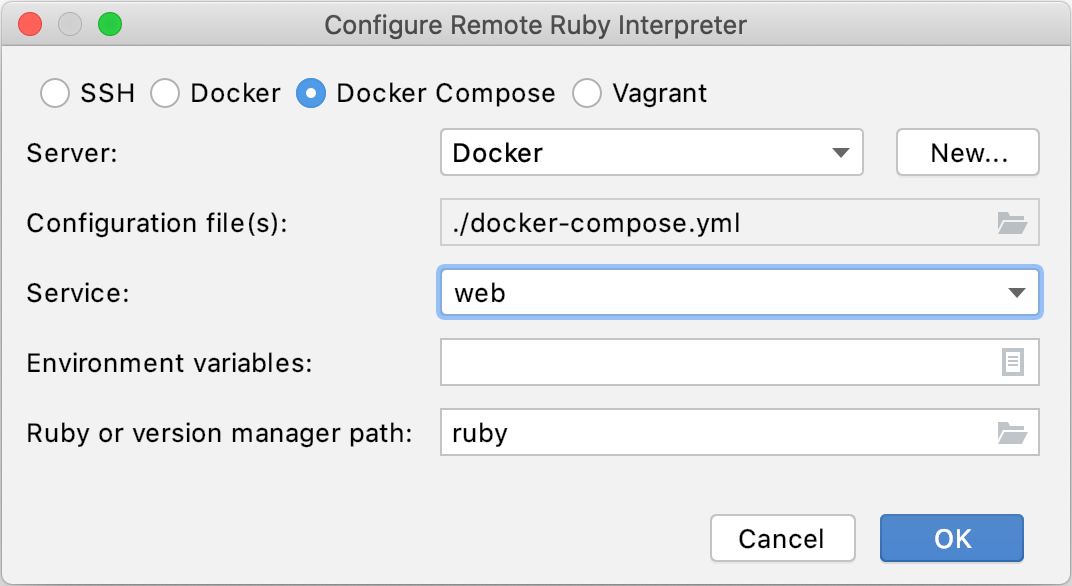This screenshot has width=1072, height=586.
Task: Open the environment variables editor icon
Action: pyautogui.click(x=1012, y=362)
